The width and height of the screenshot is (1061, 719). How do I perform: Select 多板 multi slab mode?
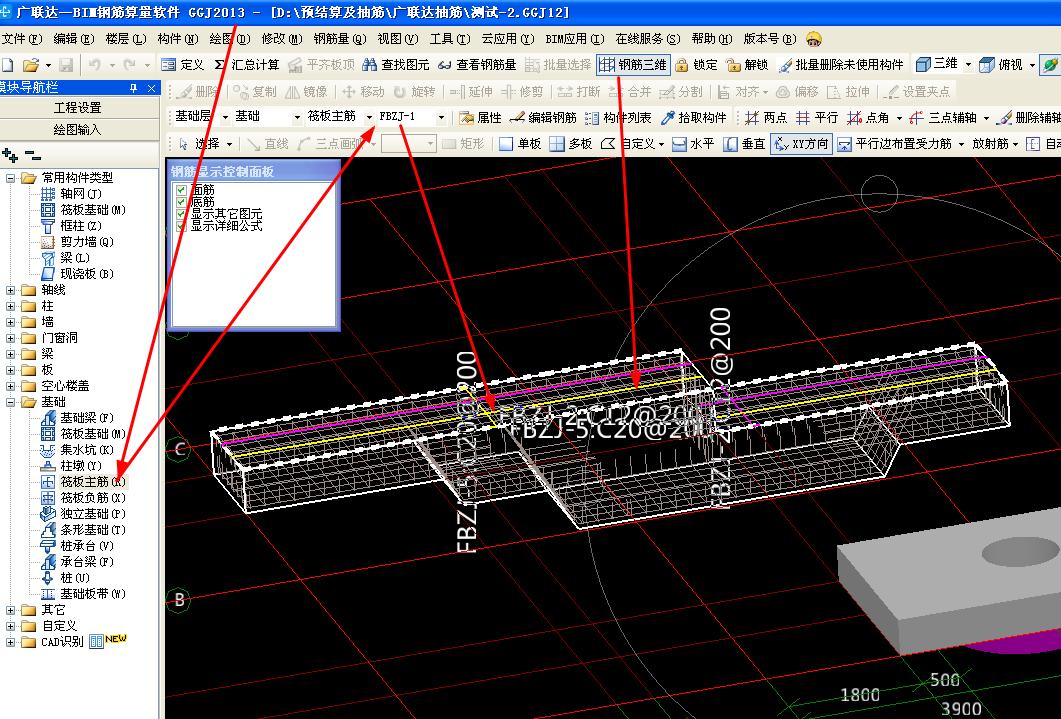tap(571, 143)
